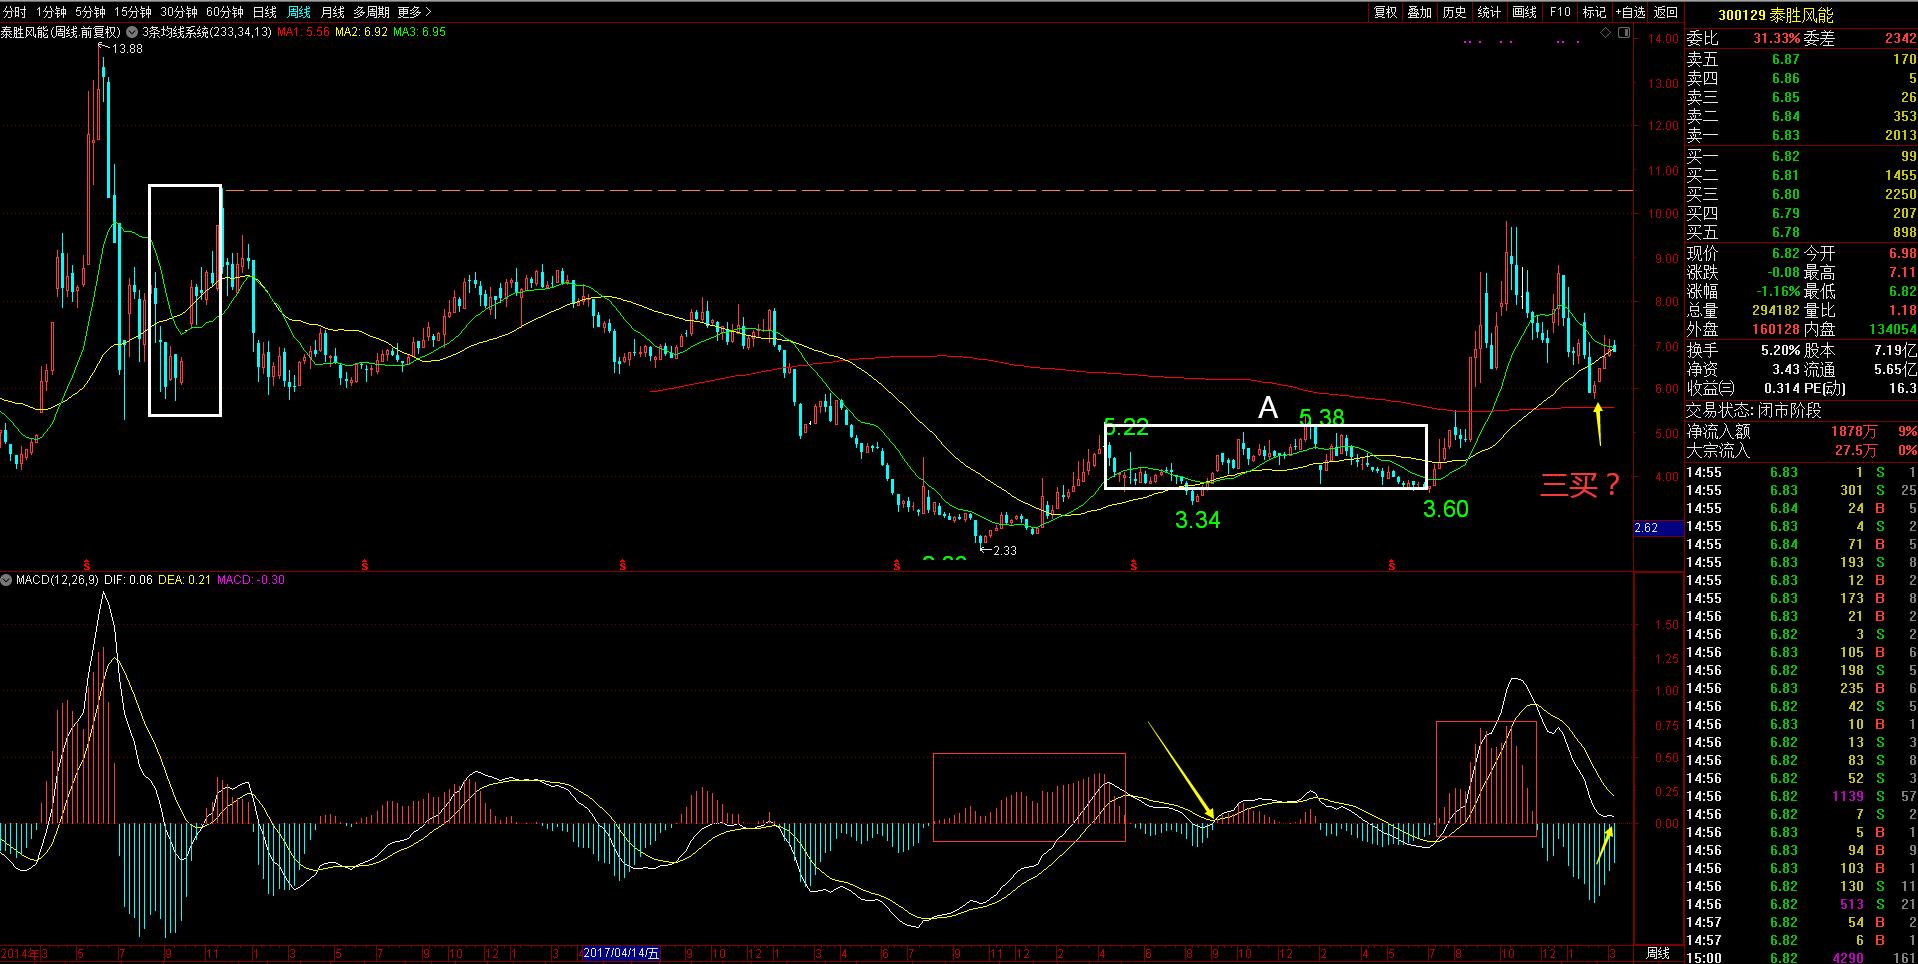Open dropdown next to 泰胜风能(周线.前复权) title
Viewport: 1918px width, 964px height.
point(132,32)
